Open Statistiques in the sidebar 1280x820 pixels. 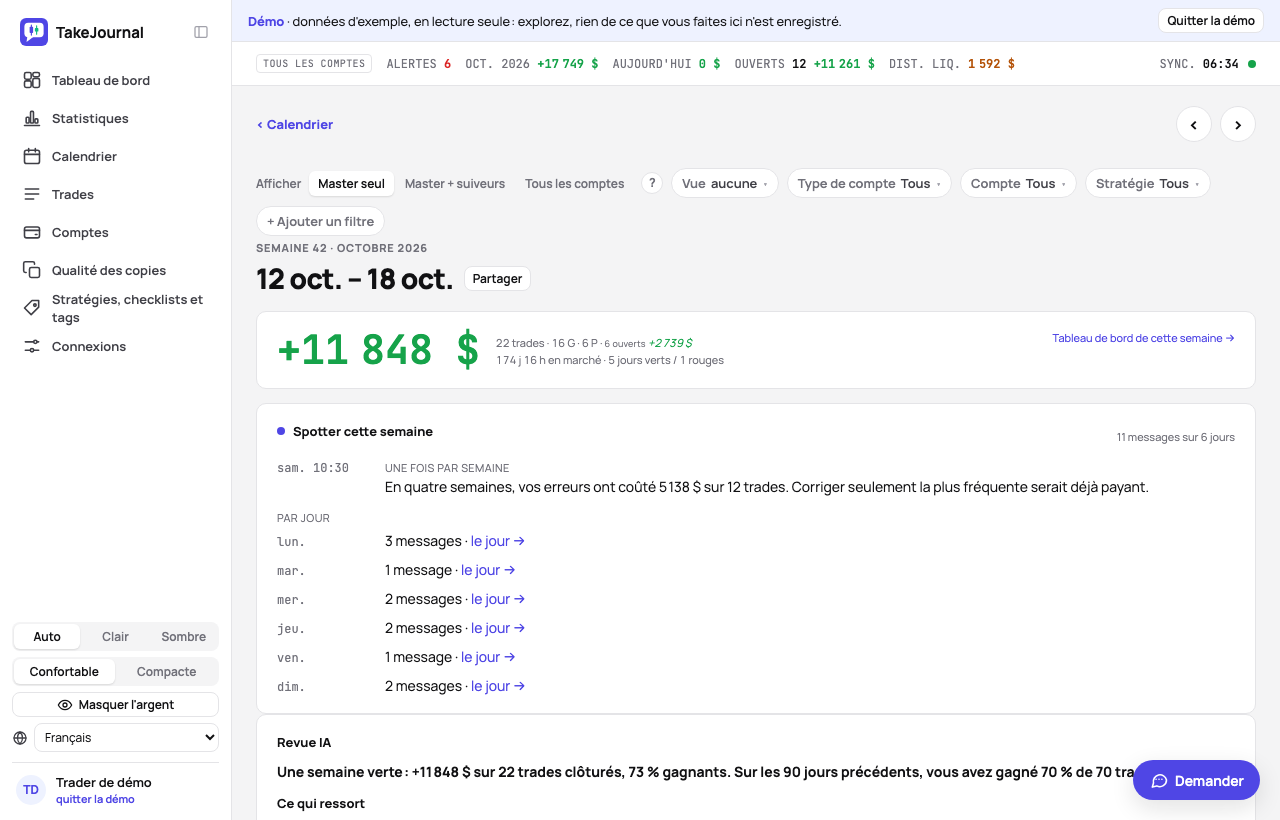pyautogui.click(x=116, y=118)
